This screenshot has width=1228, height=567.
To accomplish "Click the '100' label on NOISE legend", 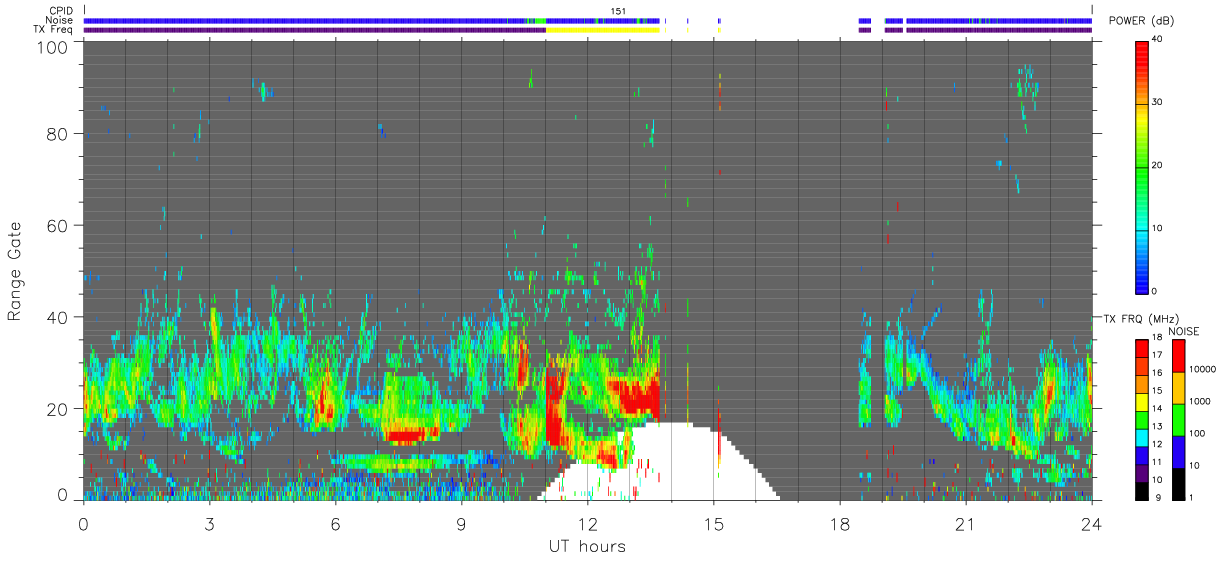I will pos(1199,433).
